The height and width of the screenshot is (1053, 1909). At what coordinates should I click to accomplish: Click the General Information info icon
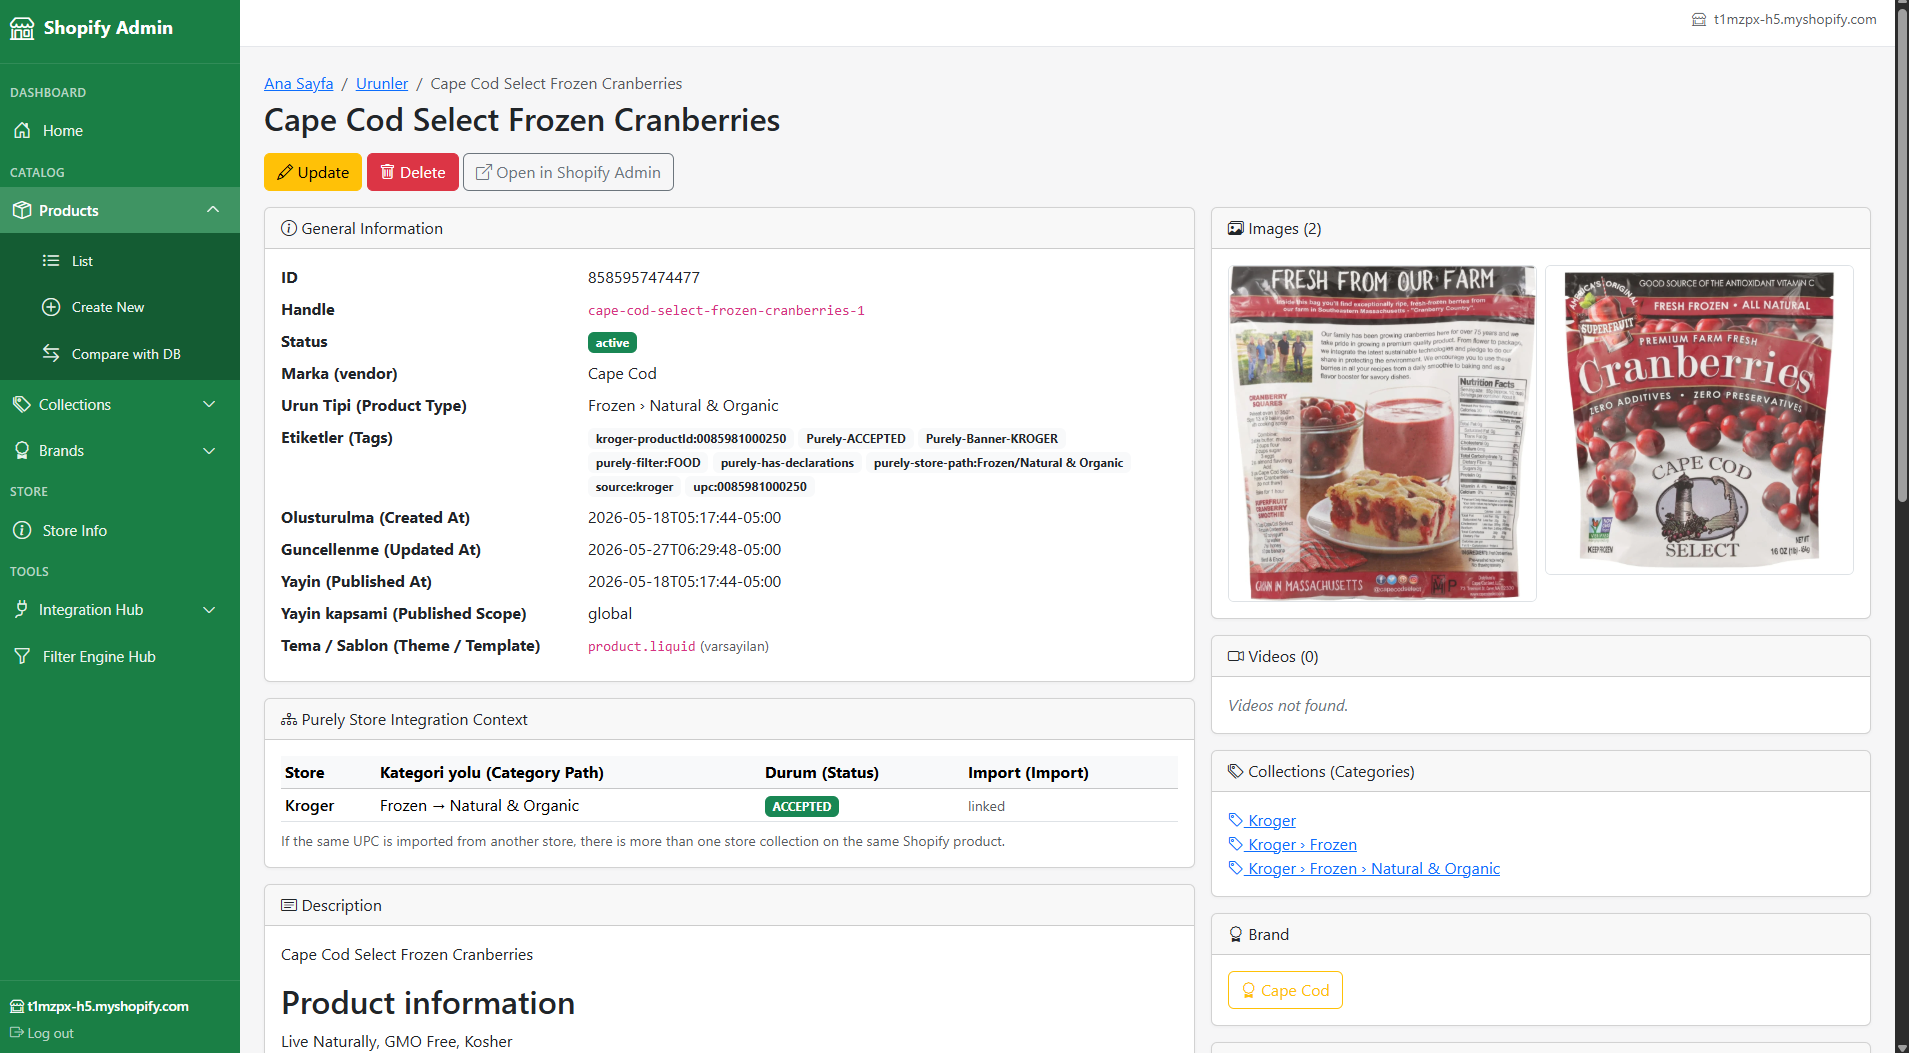(x=289, y=228)
